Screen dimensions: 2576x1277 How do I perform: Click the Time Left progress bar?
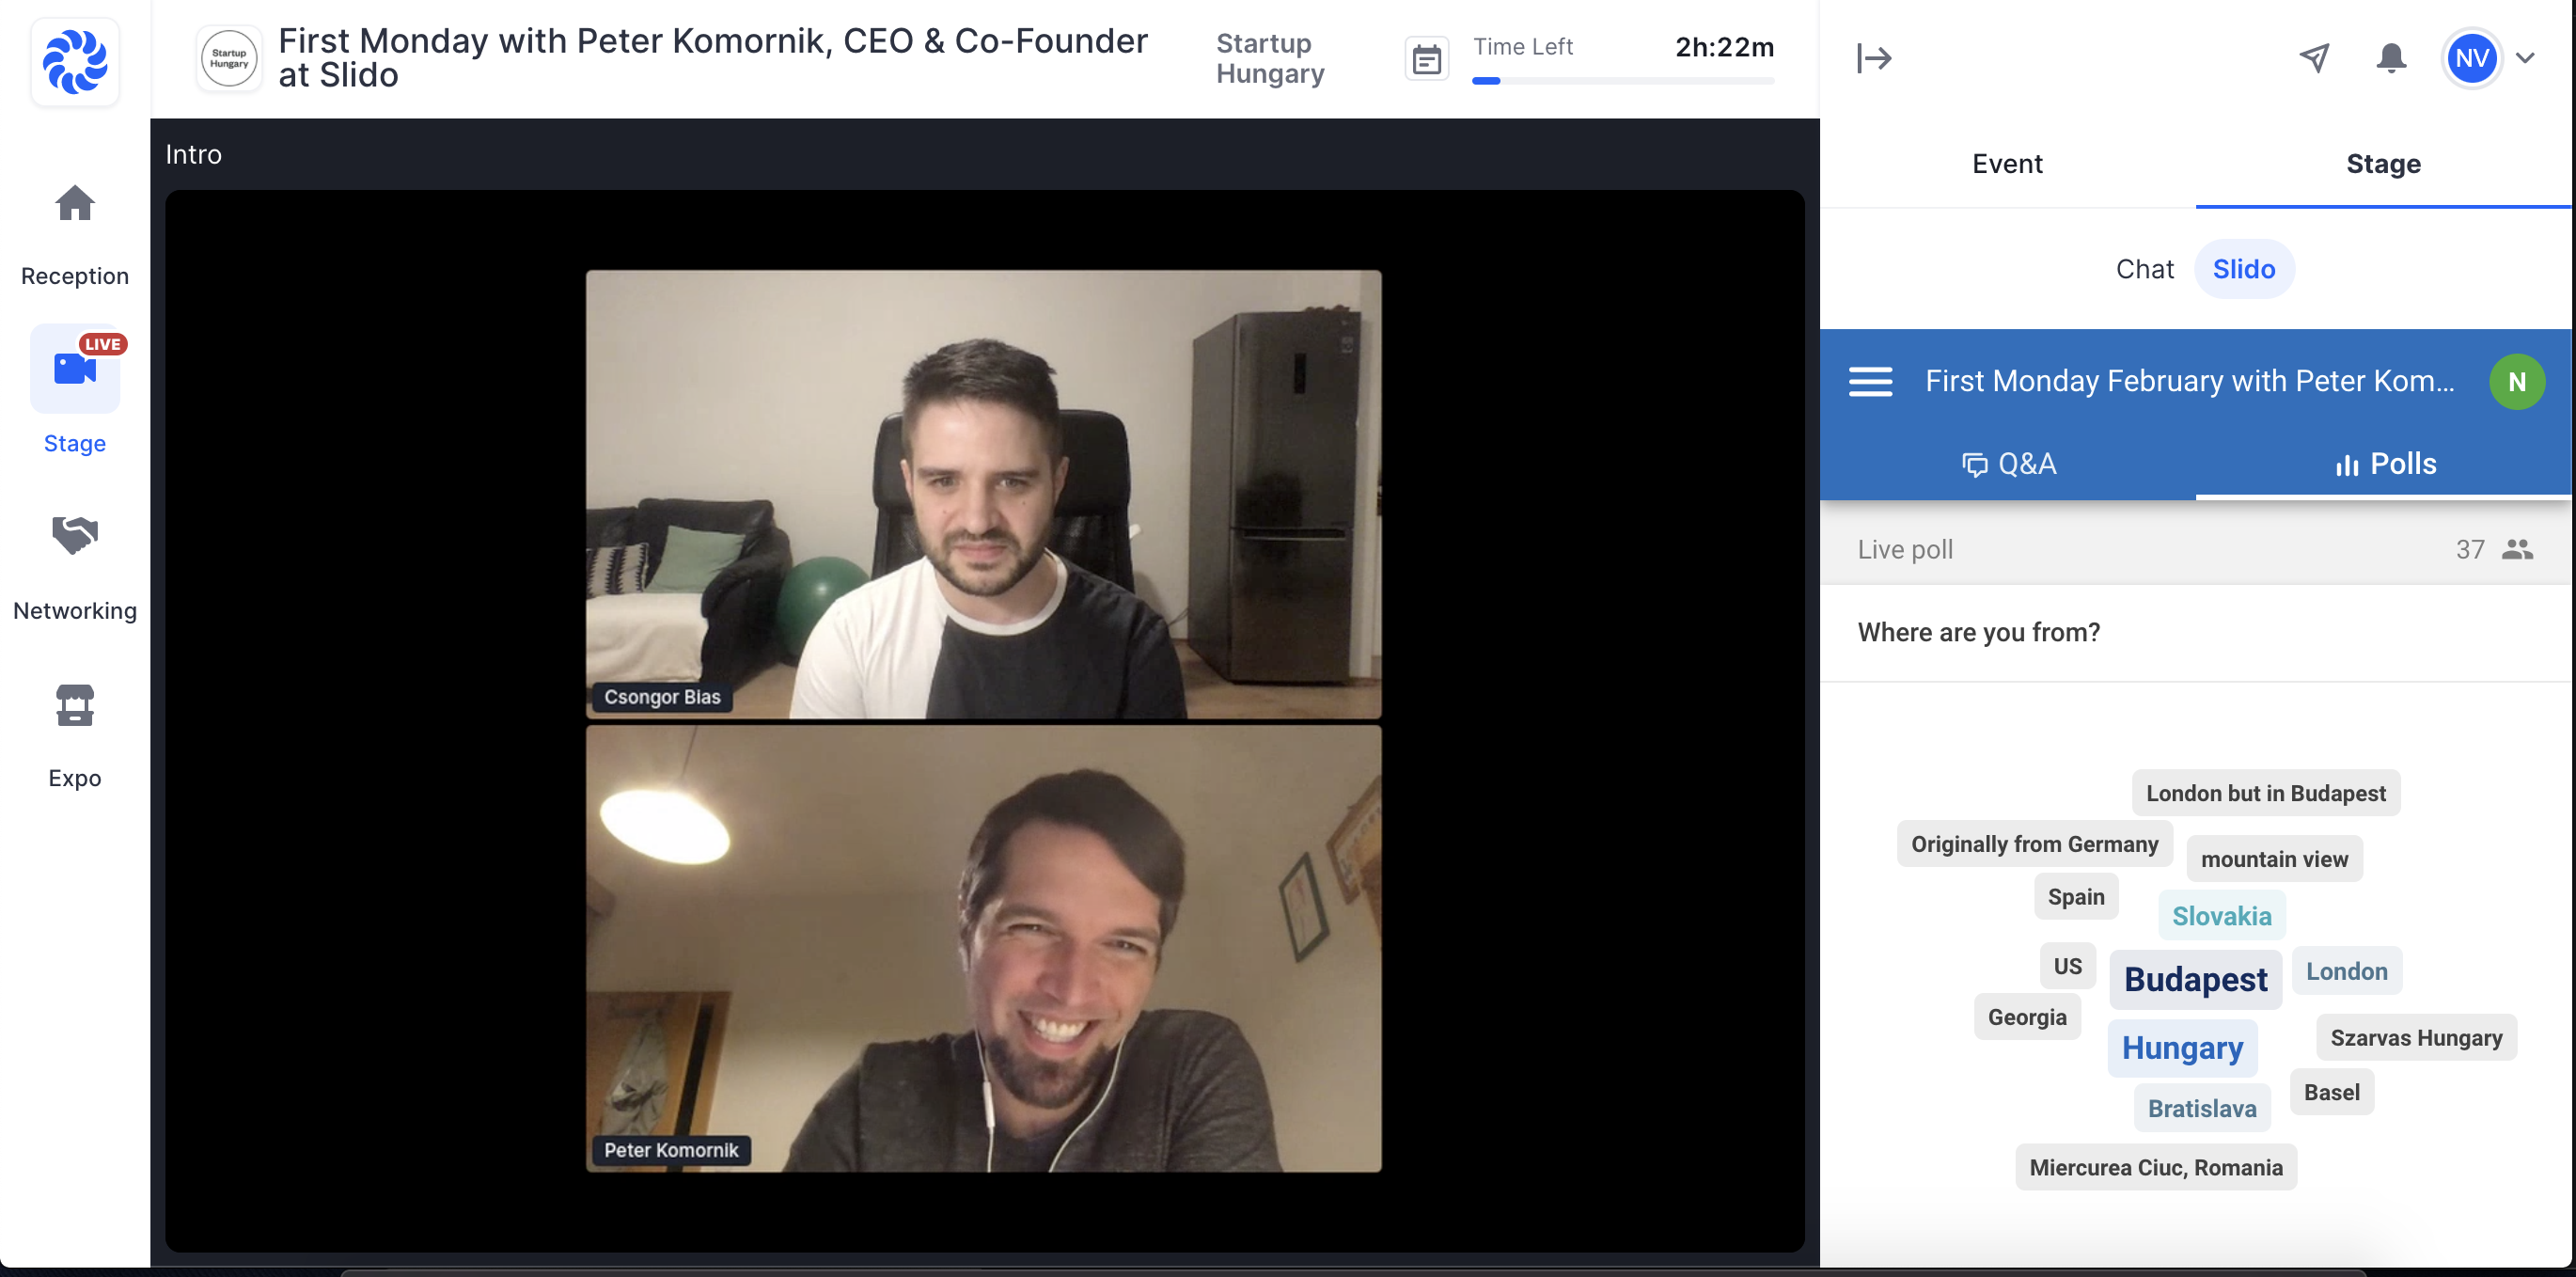1622,81
